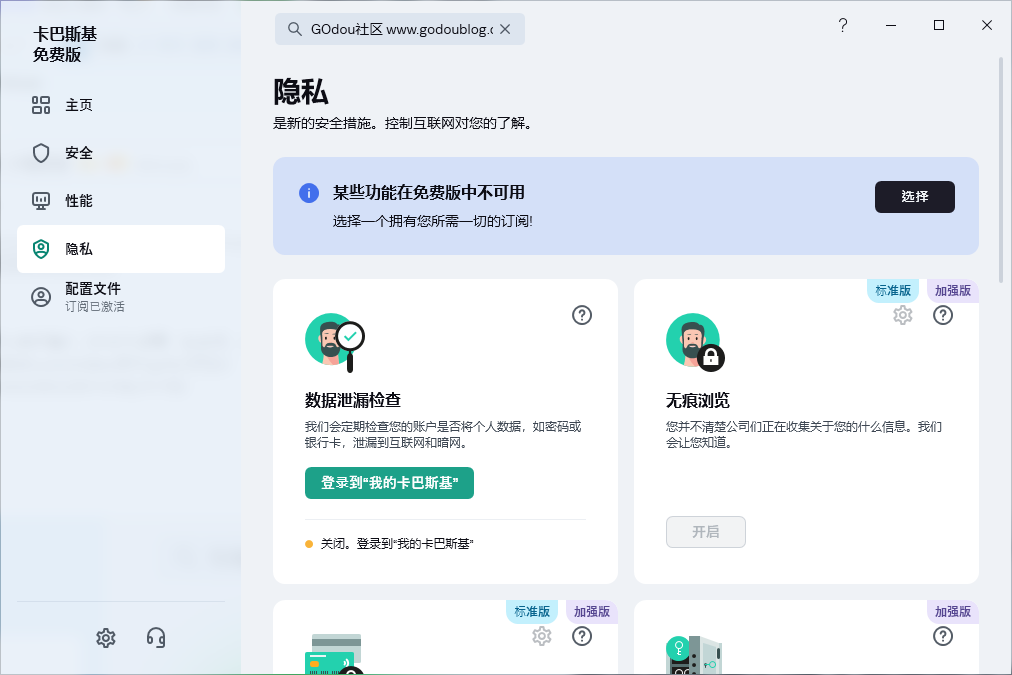Screen dimensions: 1012x675
Task: Select the 隐私 privacy icon in the sidebar
Action: [x=42, y=248]
